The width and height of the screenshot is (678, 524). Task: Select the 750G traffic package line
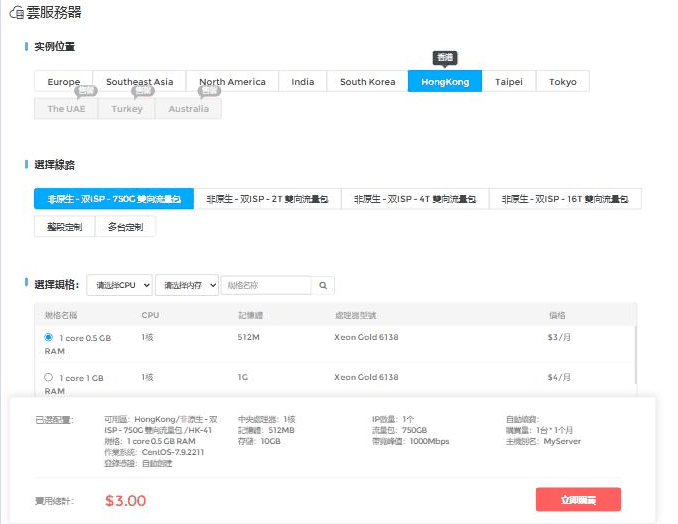tap(114, 199)
